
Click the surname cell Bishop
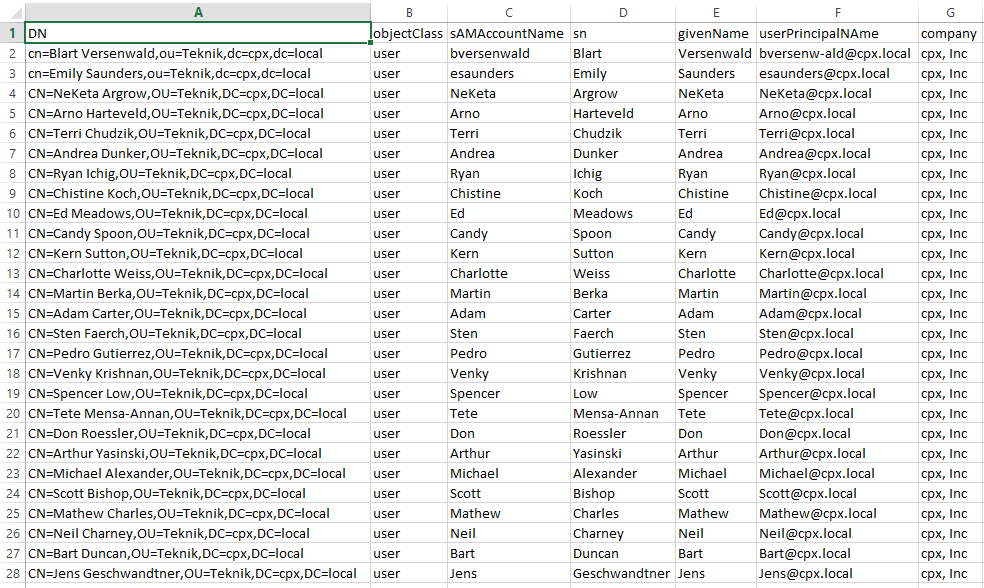click(x=623, y=493)
